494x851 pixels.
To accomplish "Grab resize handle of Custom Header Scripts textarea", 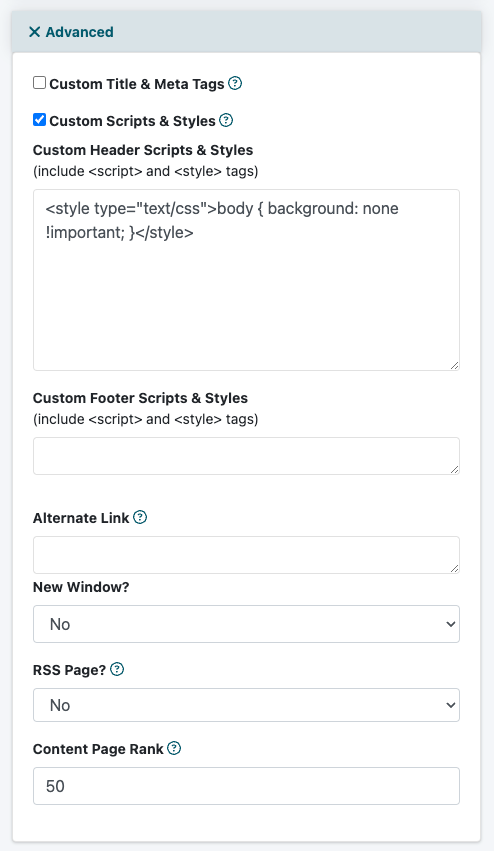I will pyautogui.click(x=454, y=365).
